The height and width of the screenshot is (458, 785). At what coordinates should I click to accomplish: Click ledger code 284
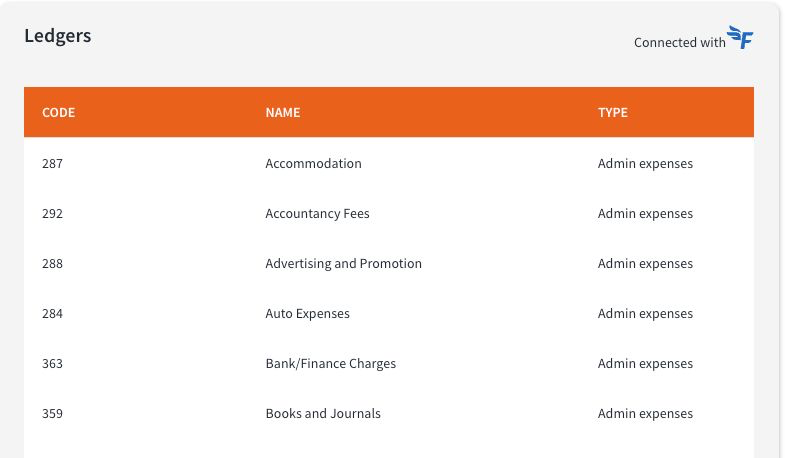point(53,313)
